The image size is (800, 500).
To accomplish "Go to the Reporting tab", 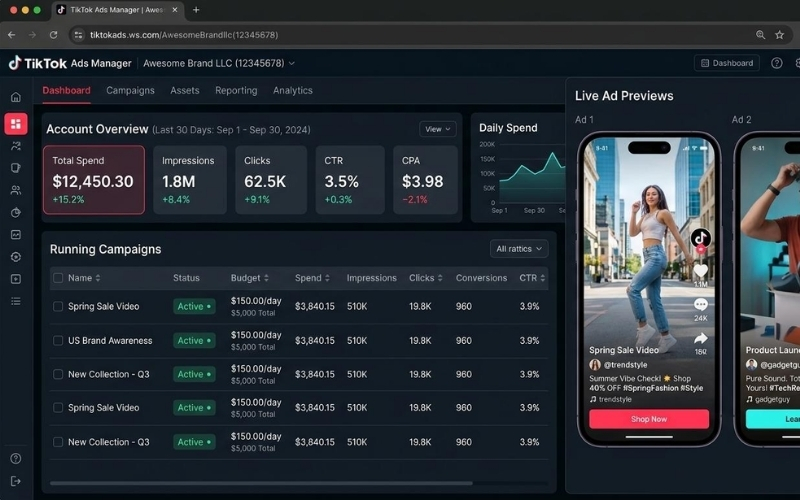I will pos(236,90).
